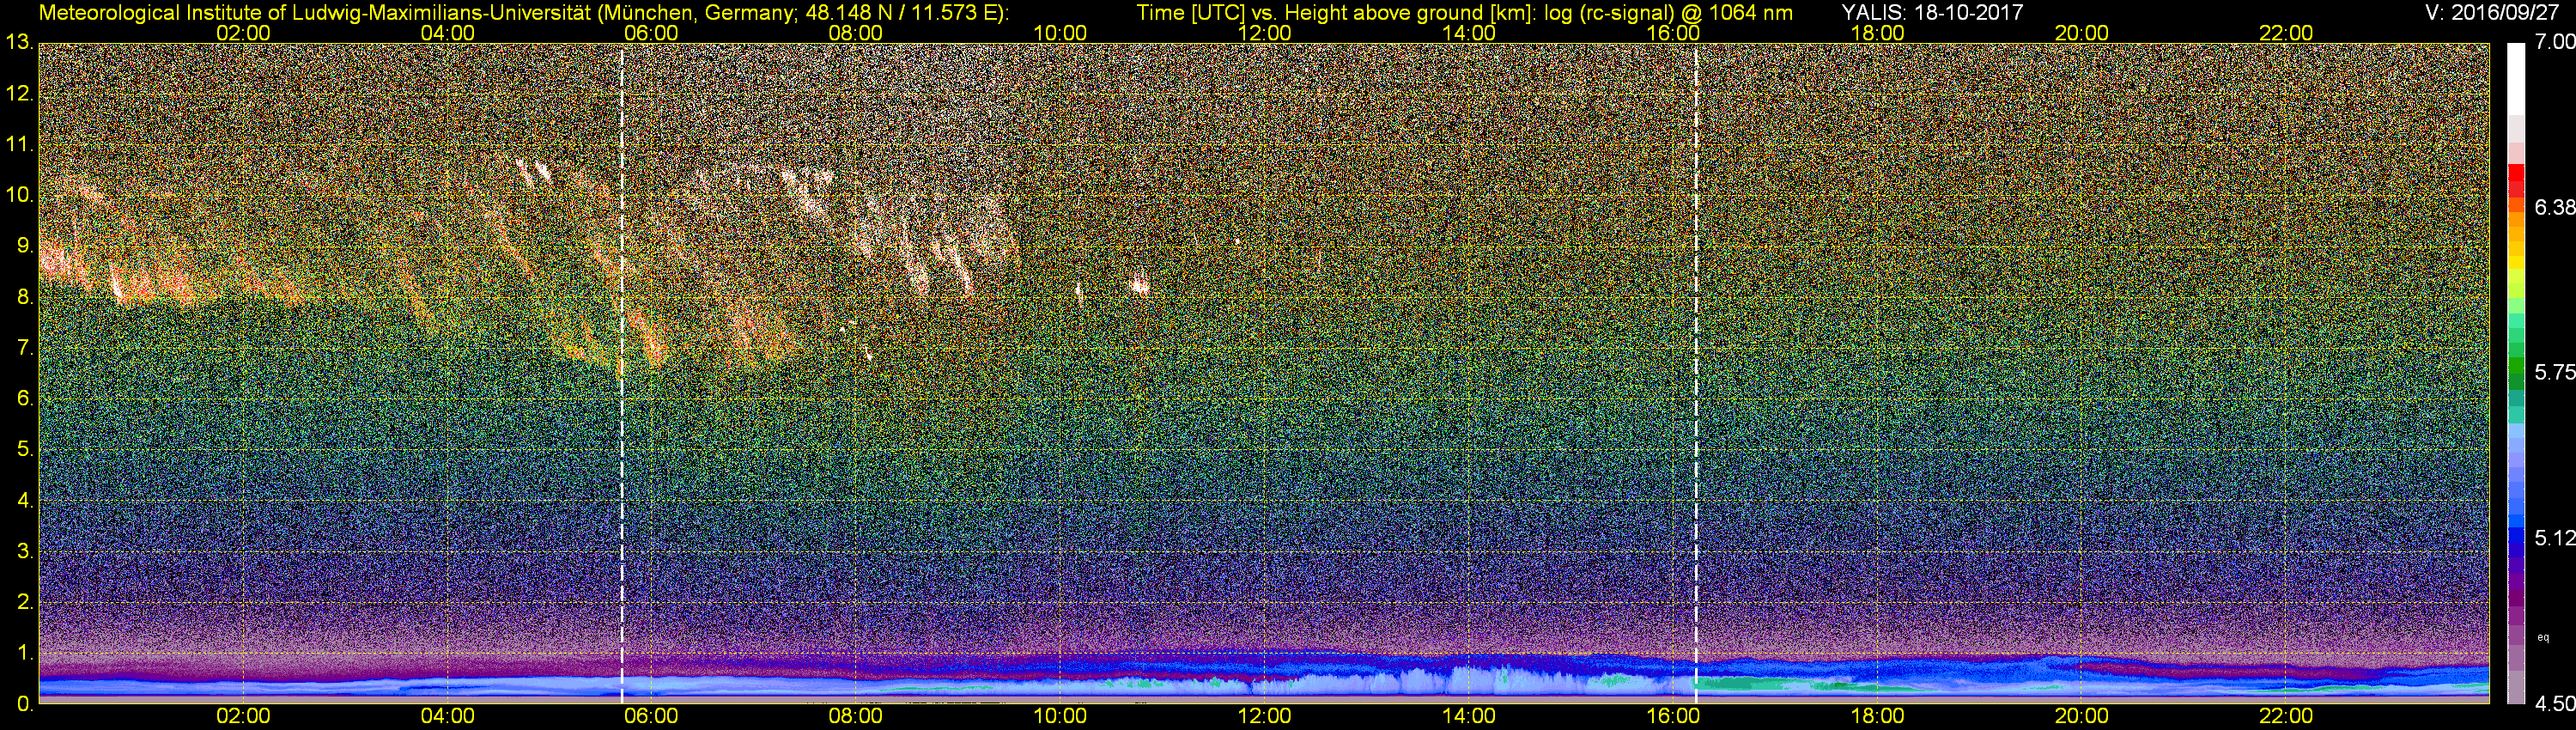Click the 12:00 label on the top time axis
This screenshot has width=2576, height=730.
(1264, 33)
